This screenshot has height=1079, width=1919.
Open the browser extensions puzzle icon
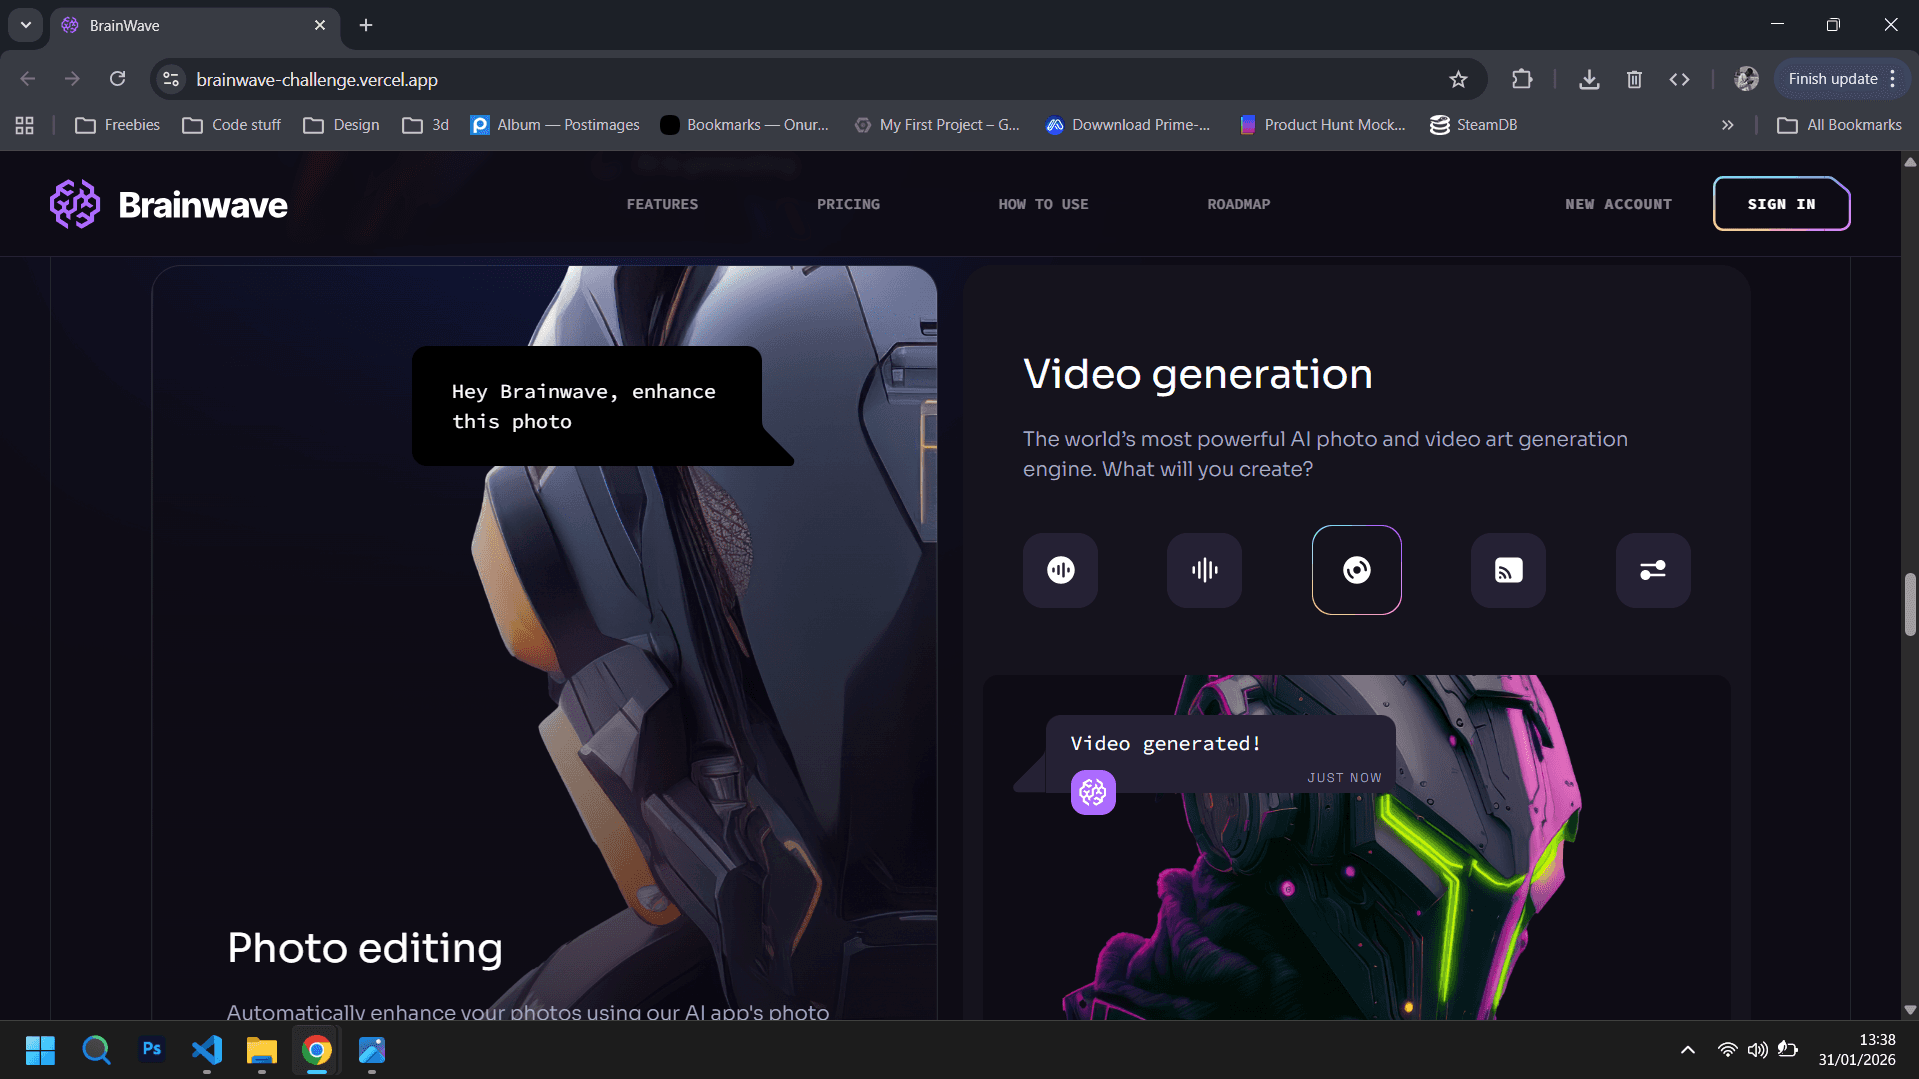1522,79
